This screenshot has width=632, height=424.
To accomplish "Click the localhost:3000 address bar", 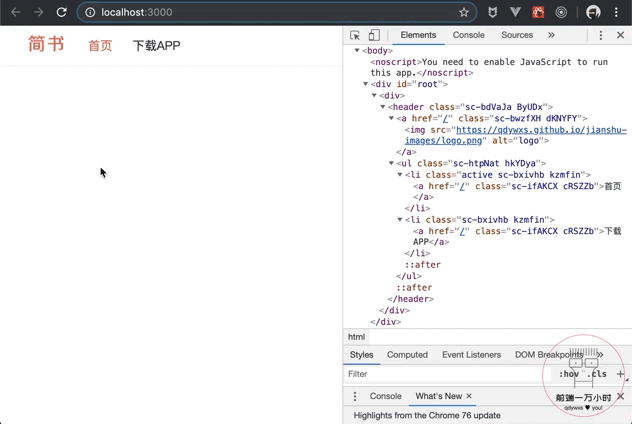I will point(276,12).
